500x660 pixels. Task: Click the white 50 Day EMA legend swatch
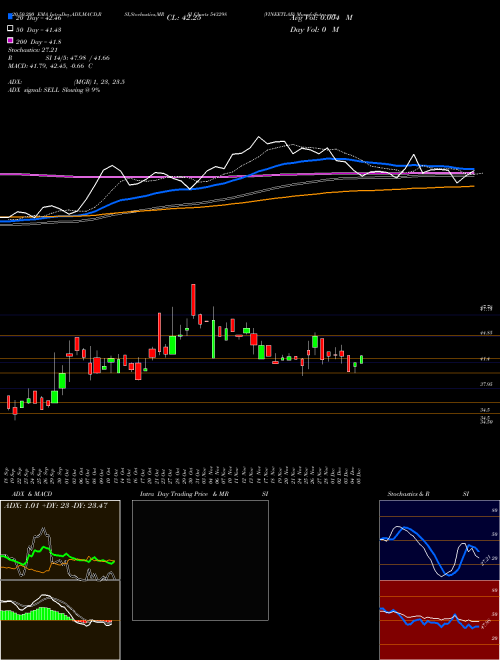coord(10,29)
